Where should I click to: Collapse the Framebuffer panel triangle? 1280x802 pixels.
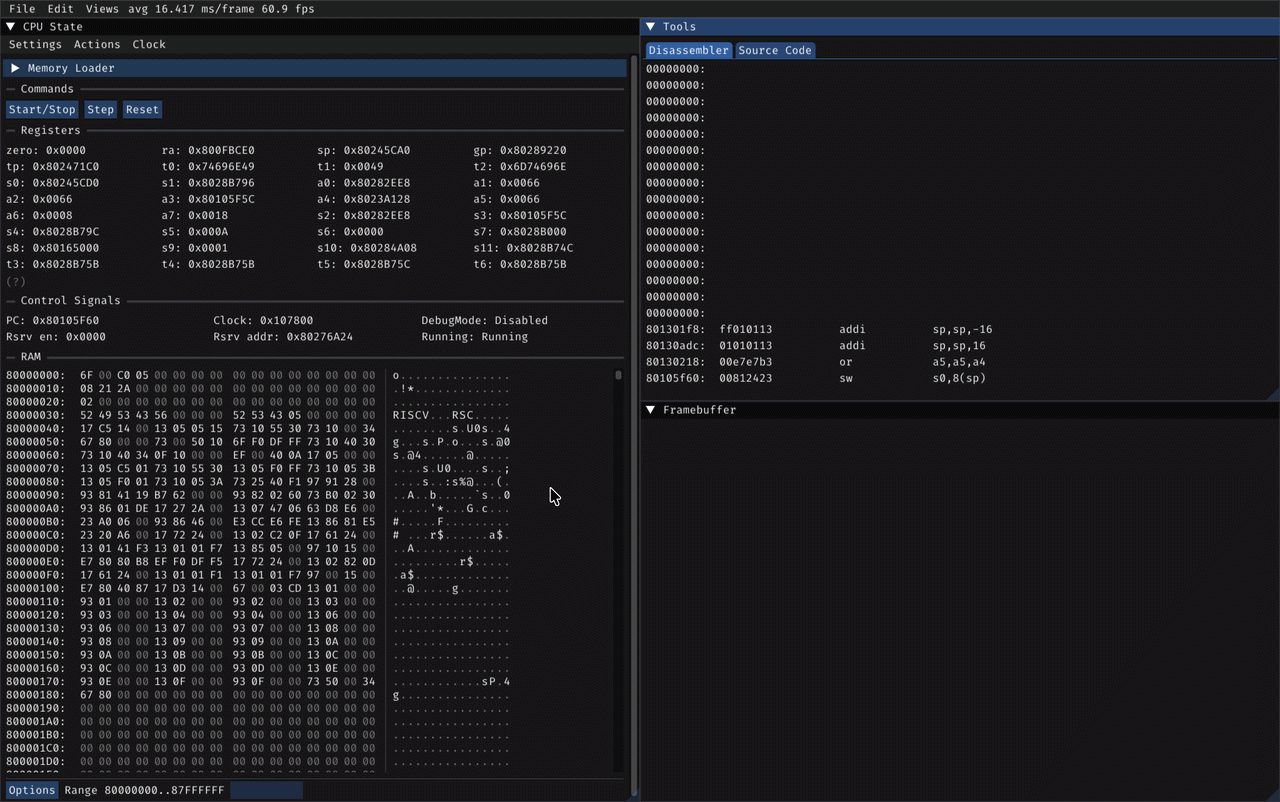coord(650,410)
